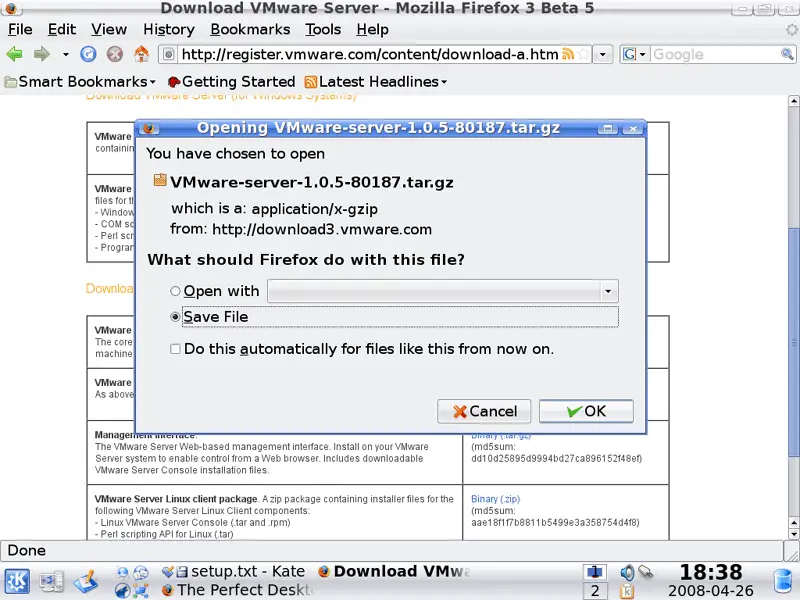Click the 'which is a: application/x-gzip' text
The height and width of the screenshot is (600, 800).
(274, 209)
